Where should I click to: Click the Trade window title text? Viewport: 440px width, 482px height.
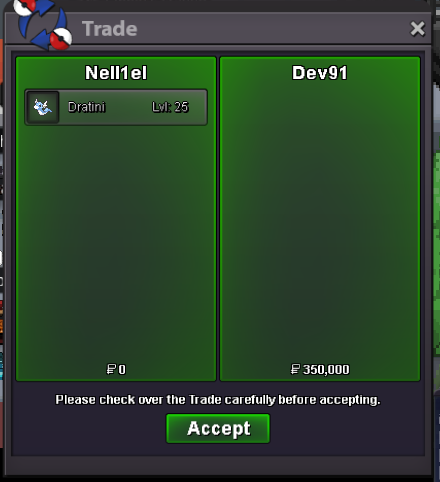coord(110,29)
